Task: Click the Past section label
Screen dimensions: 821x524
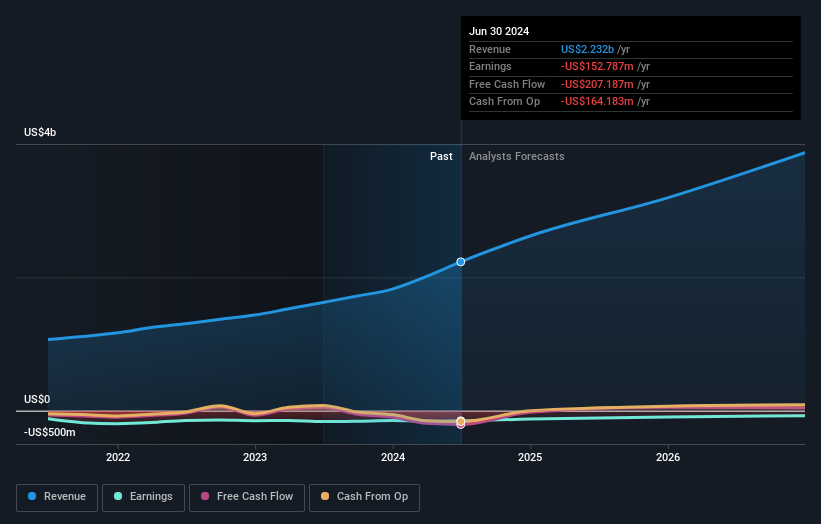Action: [x=441, y=157]
